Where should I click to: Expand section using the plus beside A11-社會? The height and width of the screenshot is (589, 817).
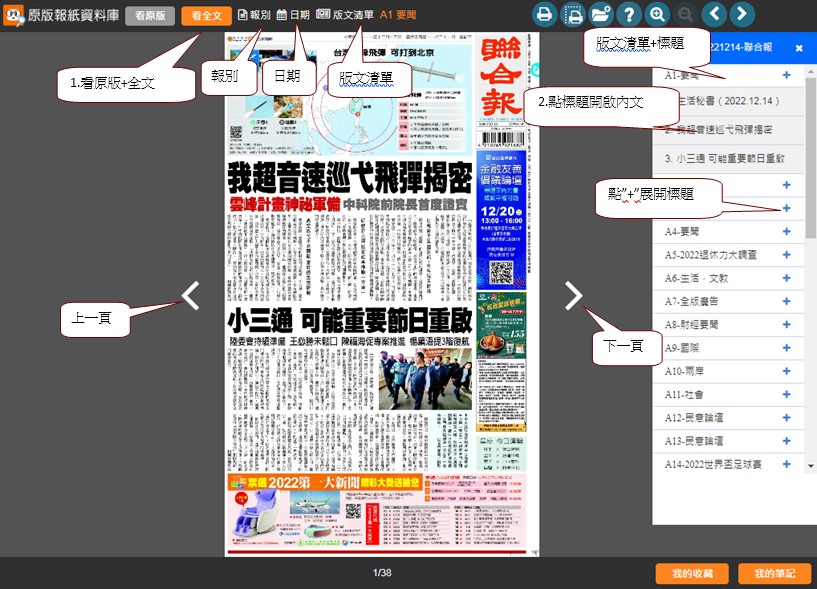click(x=786, y=395)
